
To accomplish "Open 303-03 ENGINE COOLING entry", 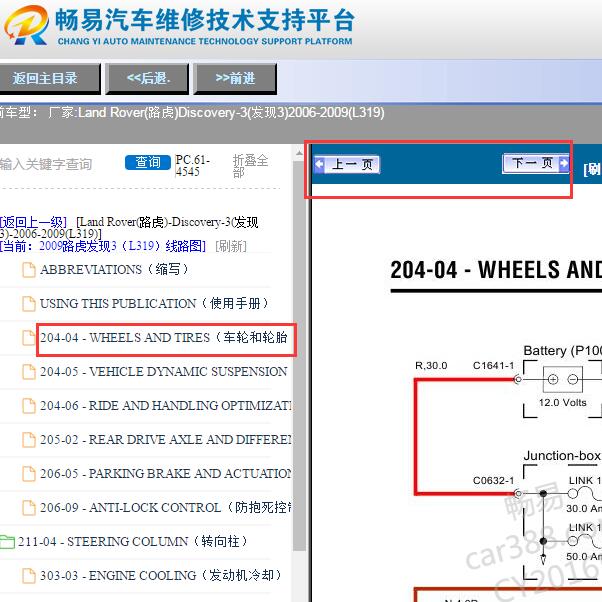I will pos(160,576).
